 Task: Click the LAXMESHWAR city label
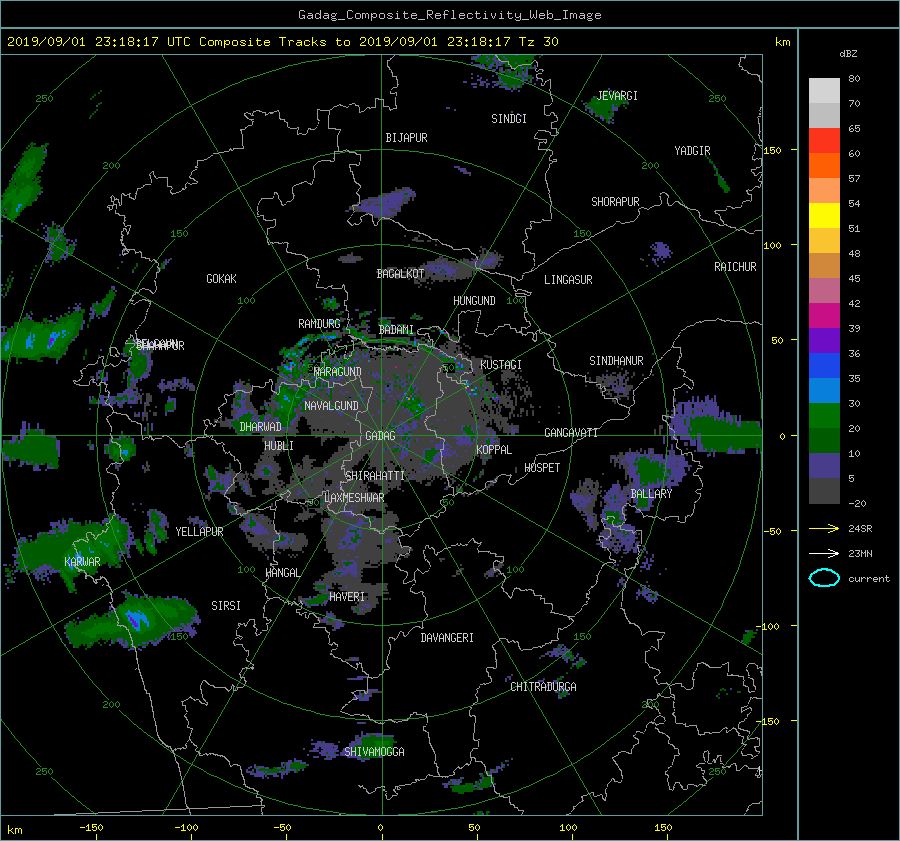354,498
